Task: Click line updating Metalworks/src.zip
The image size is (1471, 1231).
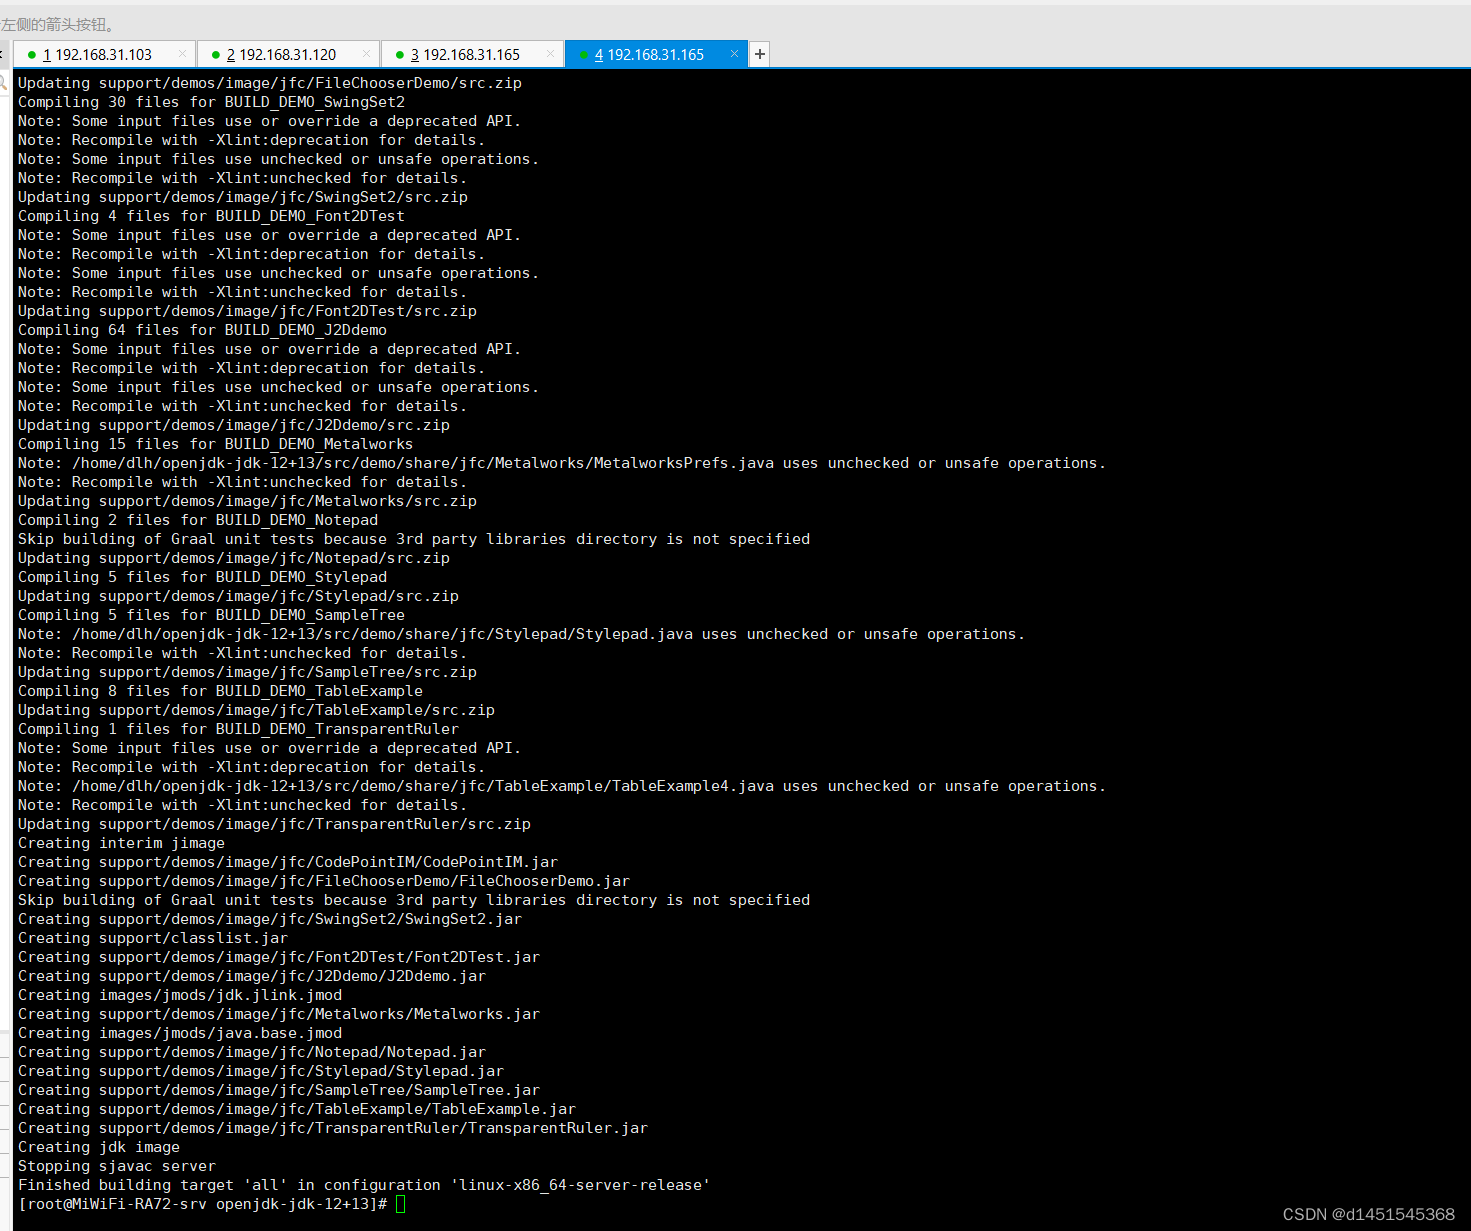Action: [247, 501]
